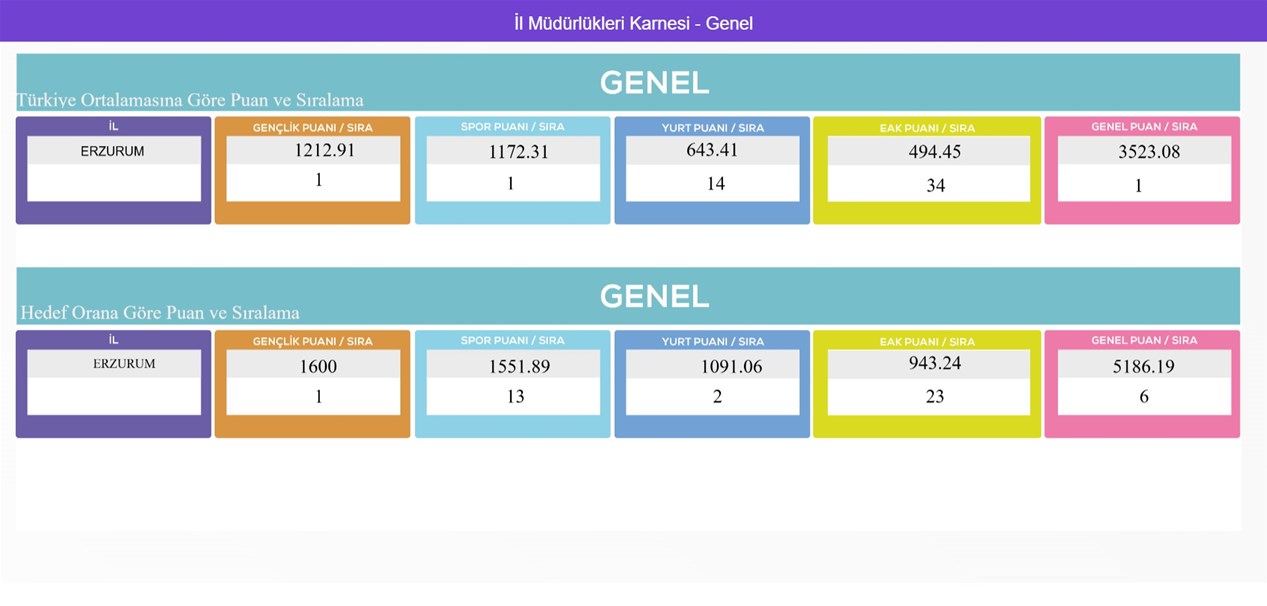Select the Spor score value 1551.89
The height and width of the screenshot is (606, 1267).
coord(519,366)
